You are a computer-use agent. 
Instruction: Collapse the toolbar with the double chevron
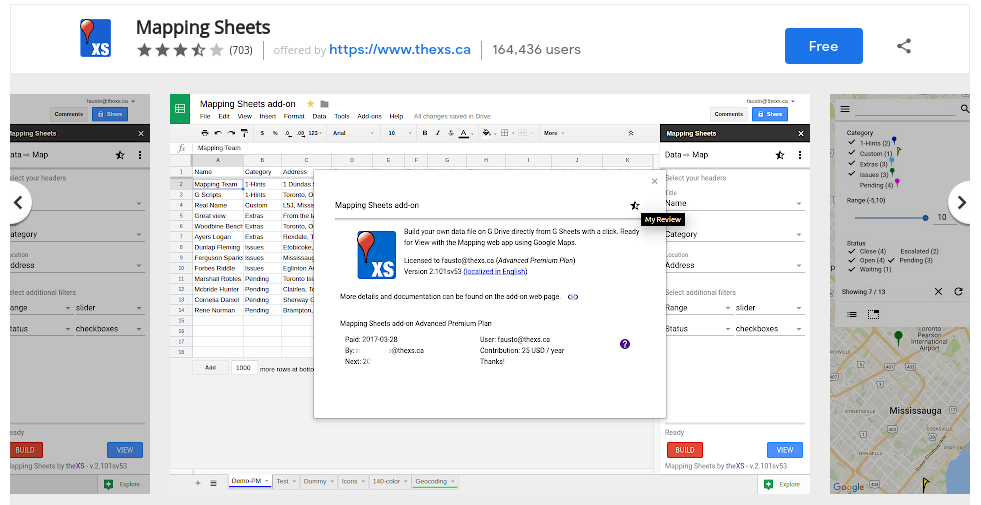click(x=631, y=133)
